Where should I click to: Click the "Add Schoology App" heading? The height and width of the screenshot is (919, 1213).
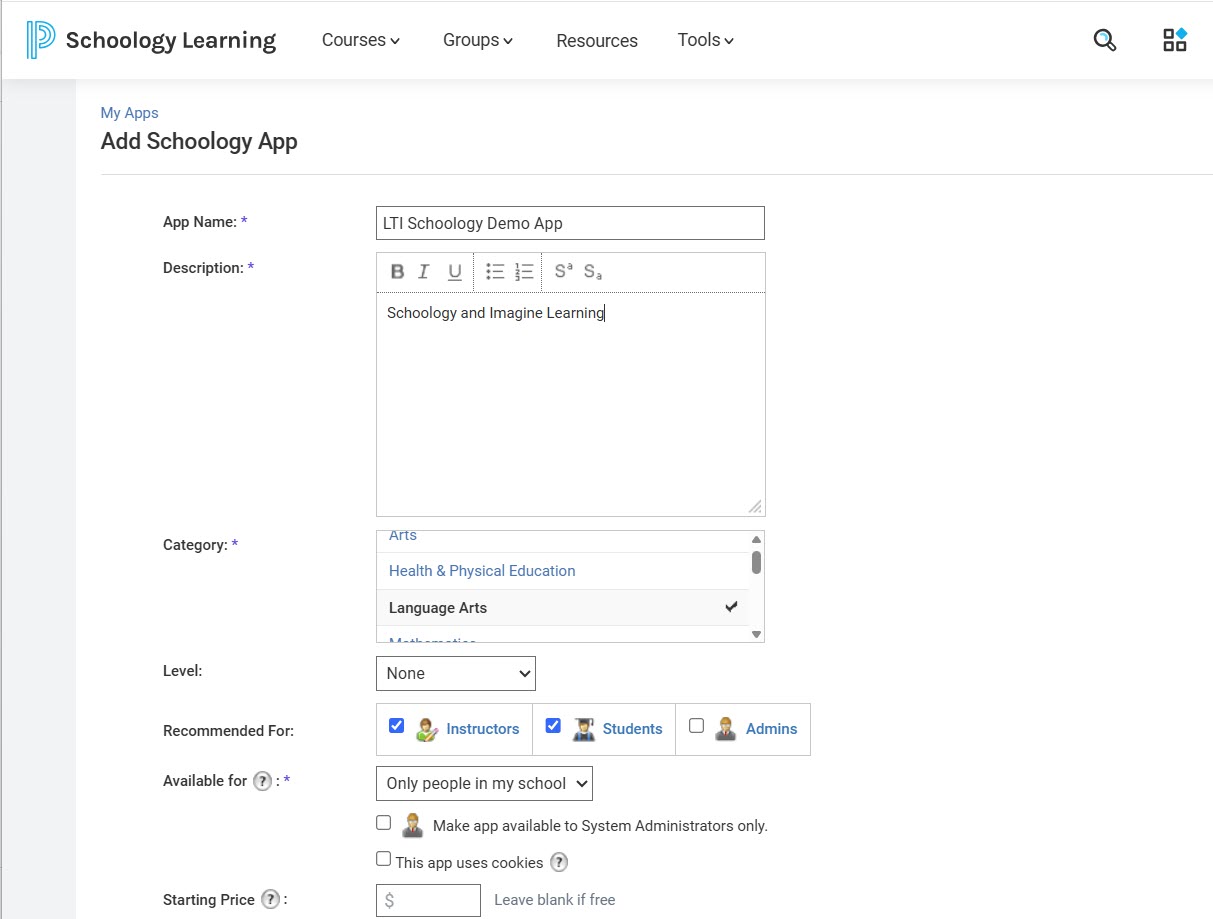click(199, 141)
